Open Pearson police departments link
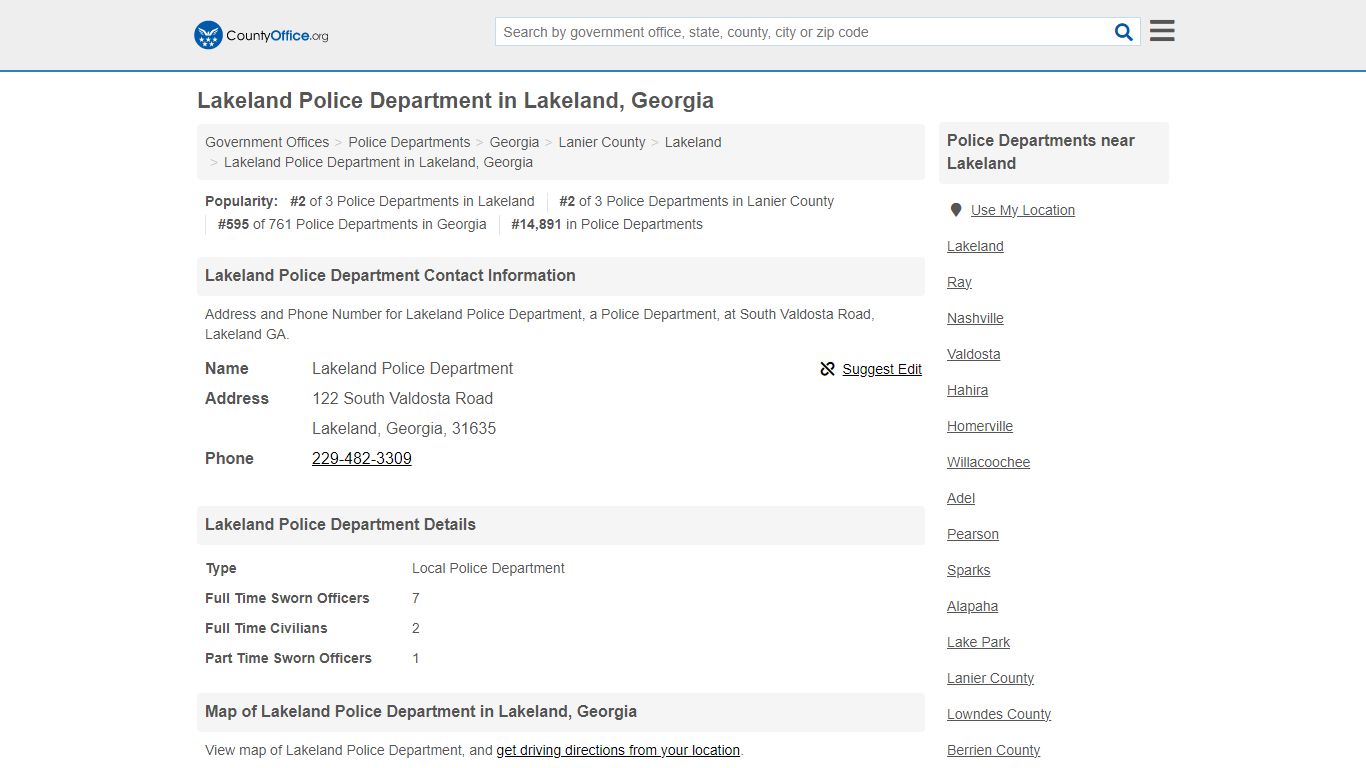The width and height of the screenshot is (1366, 768). [973, 534]
